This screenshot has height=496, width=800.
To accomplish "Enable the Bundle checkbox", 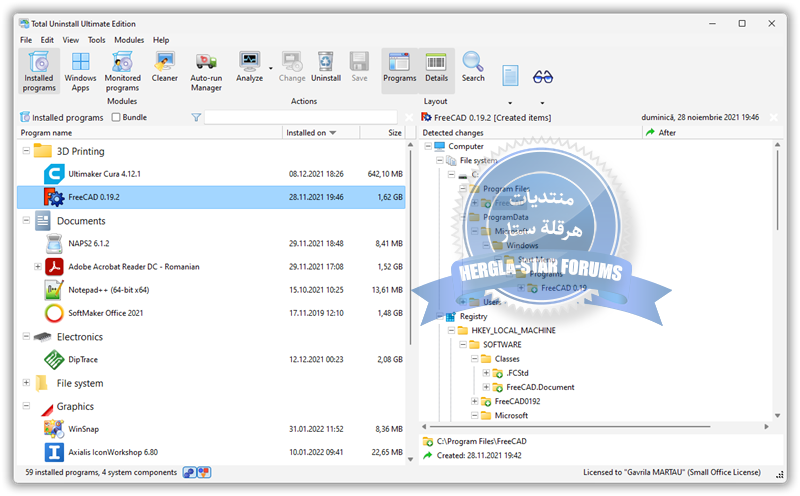I will [116, 117].
